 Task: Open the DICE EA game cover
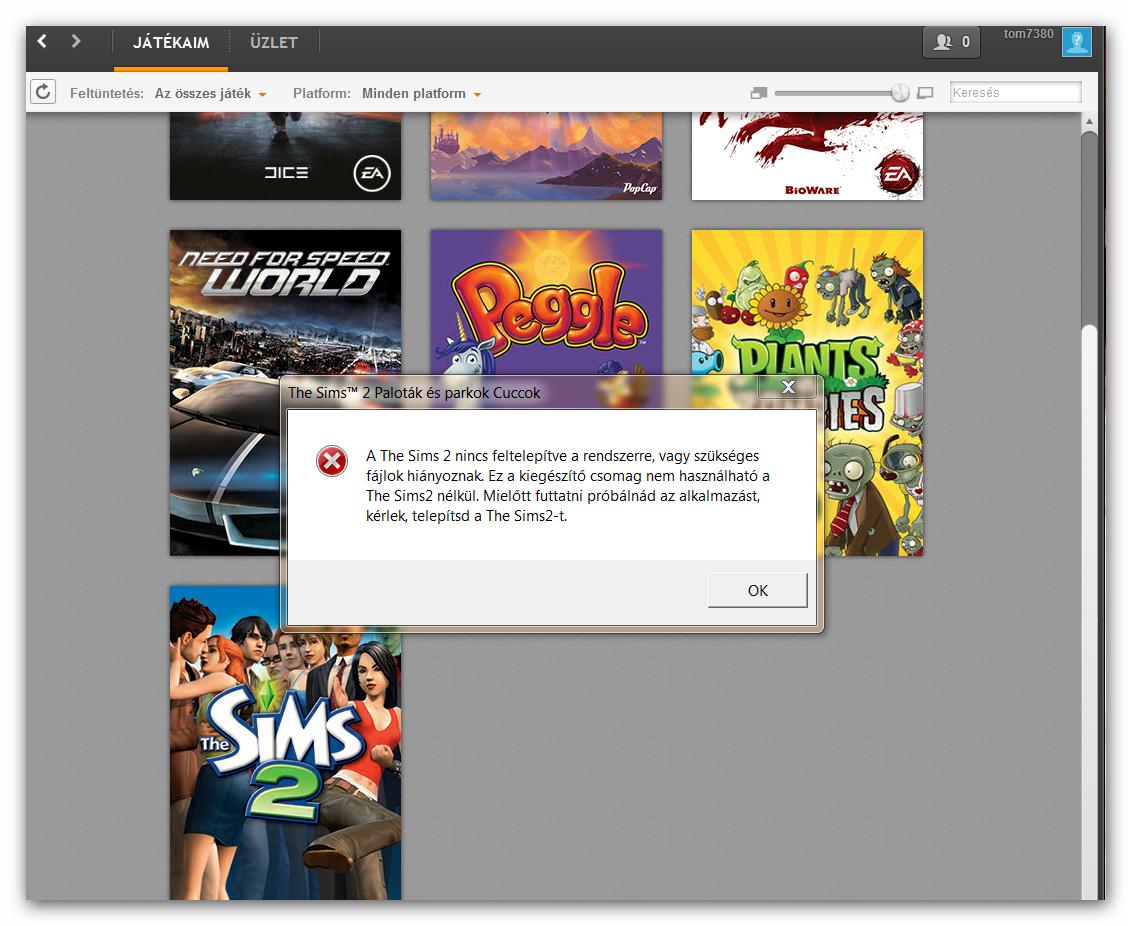285,156
